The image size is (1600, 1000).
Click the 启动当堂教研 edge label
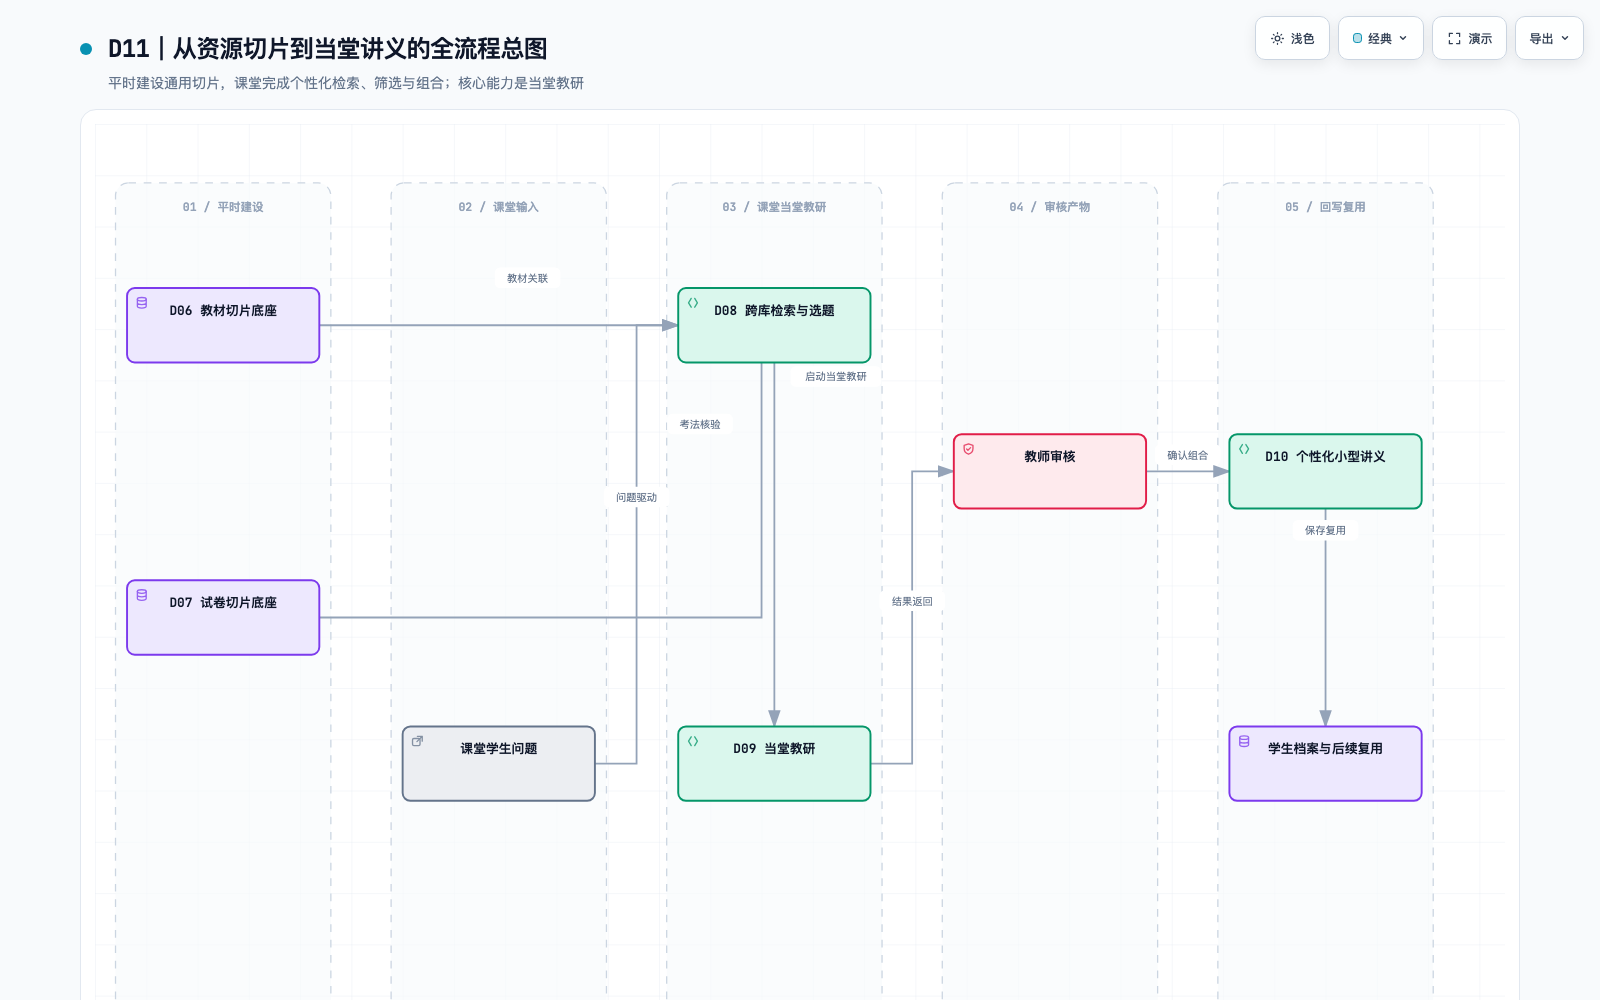(x=836, y=376)
